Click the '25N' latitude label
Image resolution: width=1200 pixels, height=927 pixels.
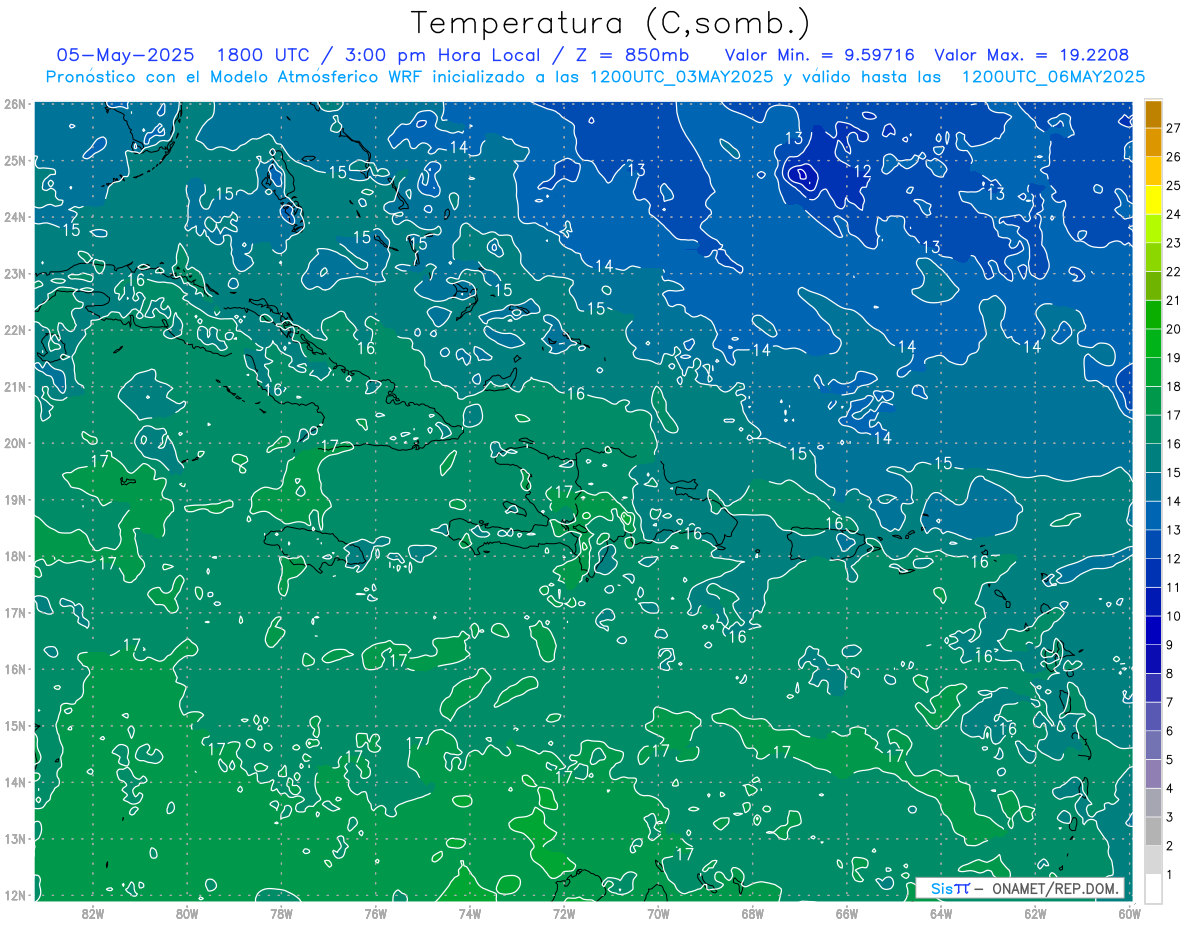[x=15, y=161]
